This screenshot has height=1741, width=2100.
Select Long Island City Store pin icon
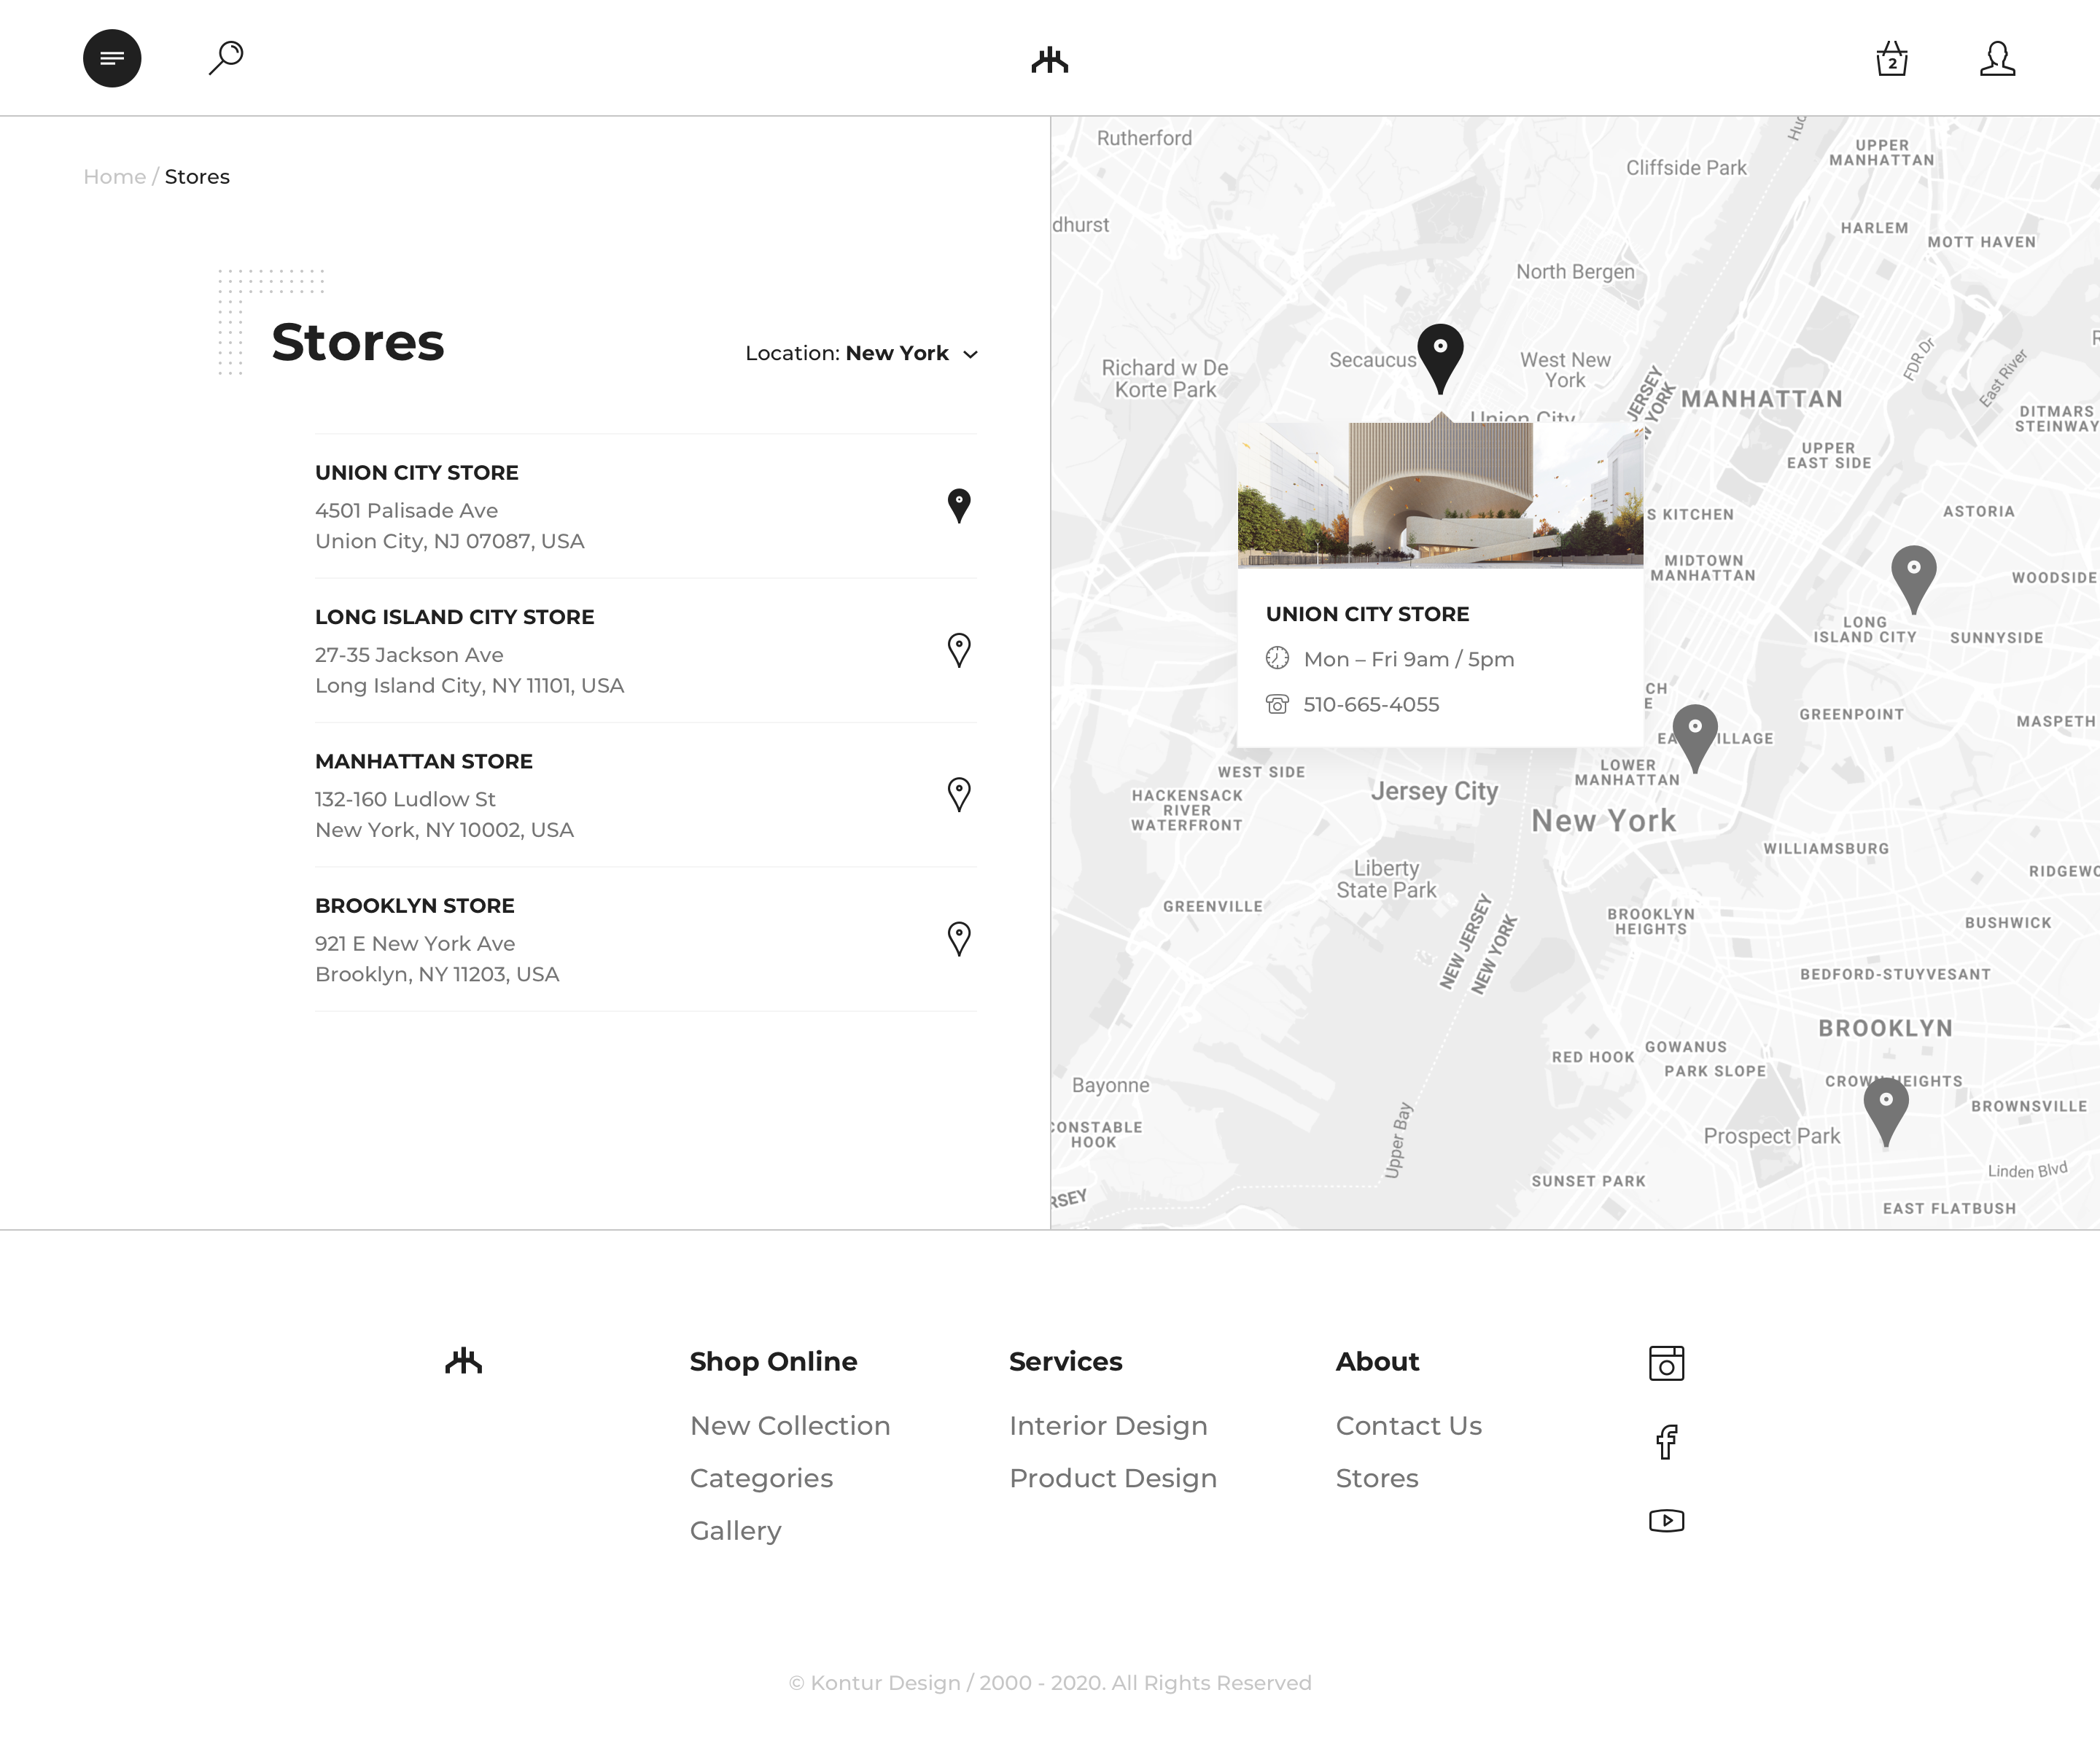958,650
